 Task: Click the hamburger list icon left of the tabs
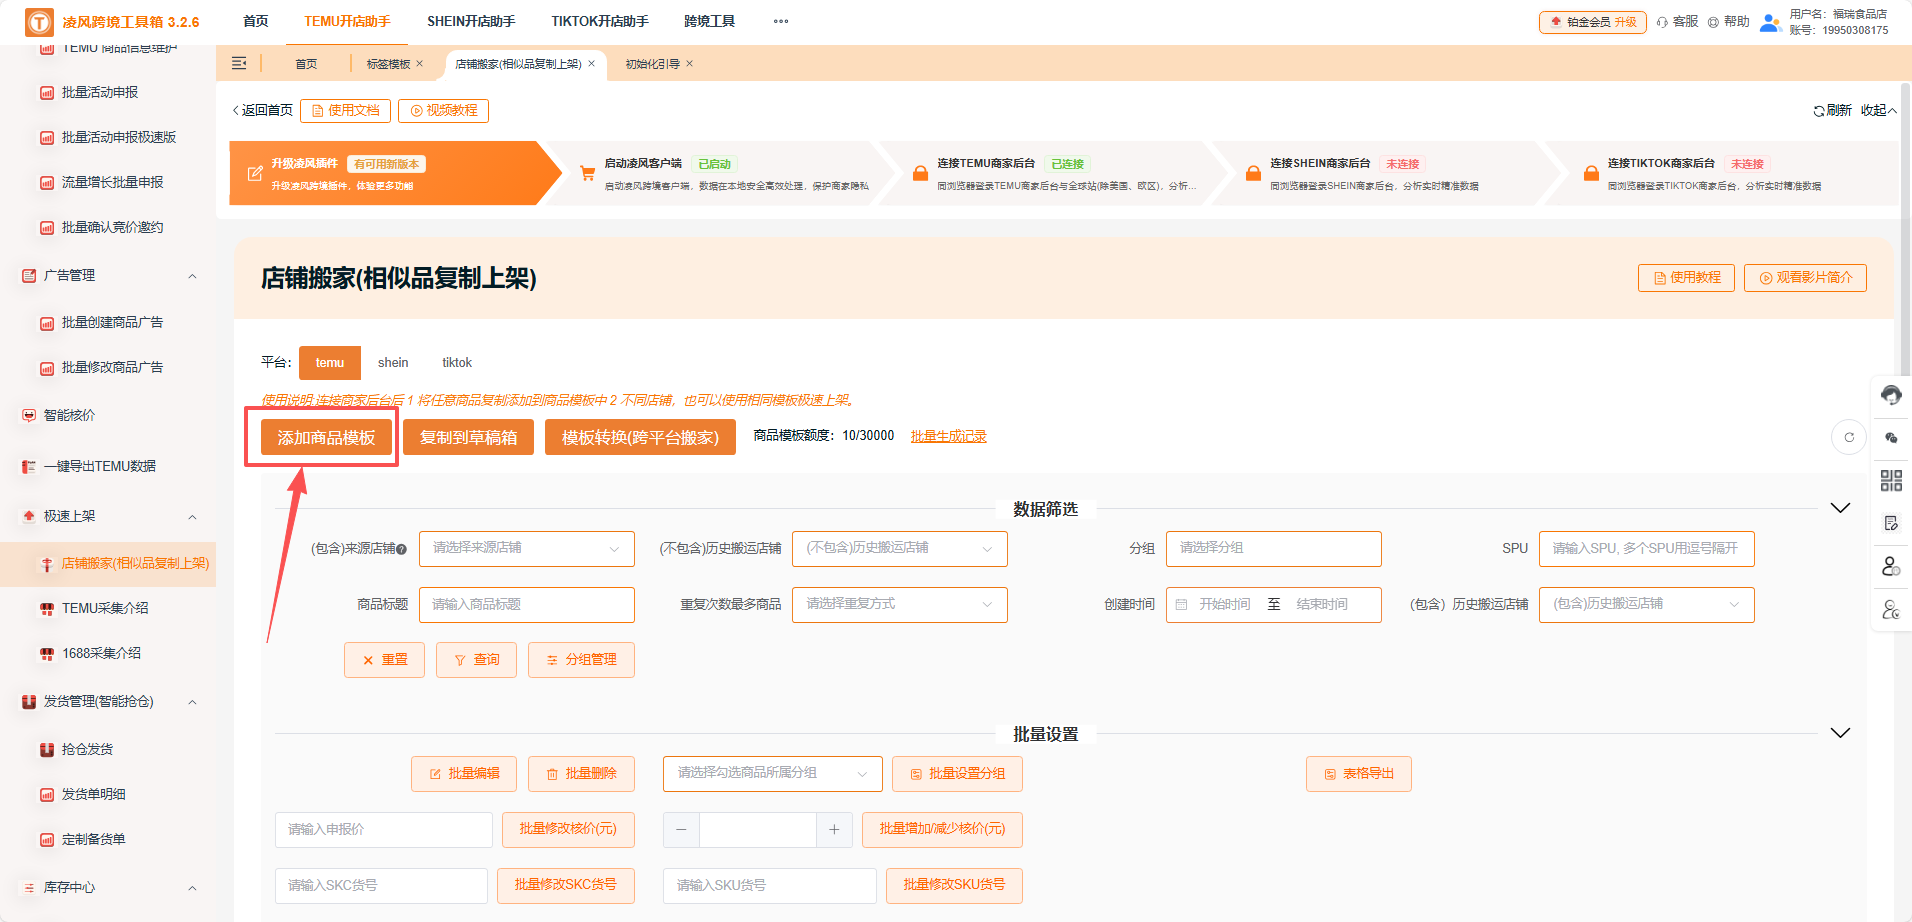[239, 63]
